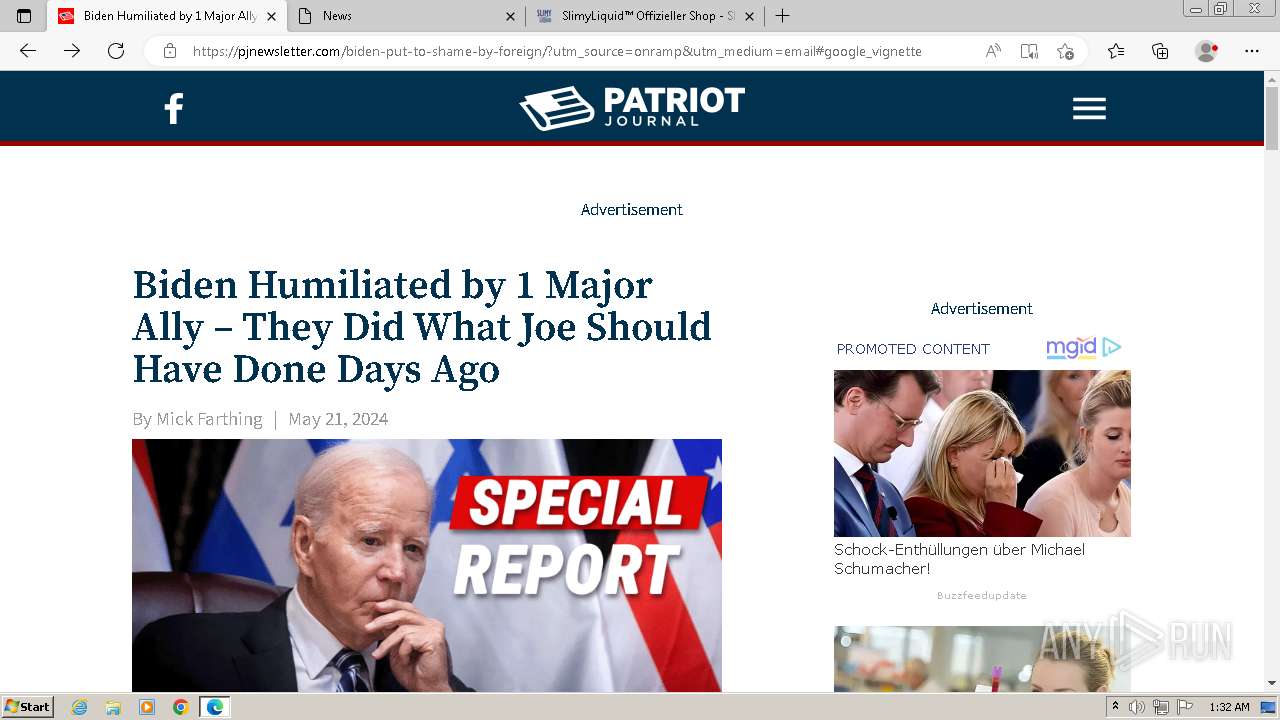Add this page to favorites
The height and width of the screenshot is (720, 1280).
pyautogui.click(x=1065, y=51)
